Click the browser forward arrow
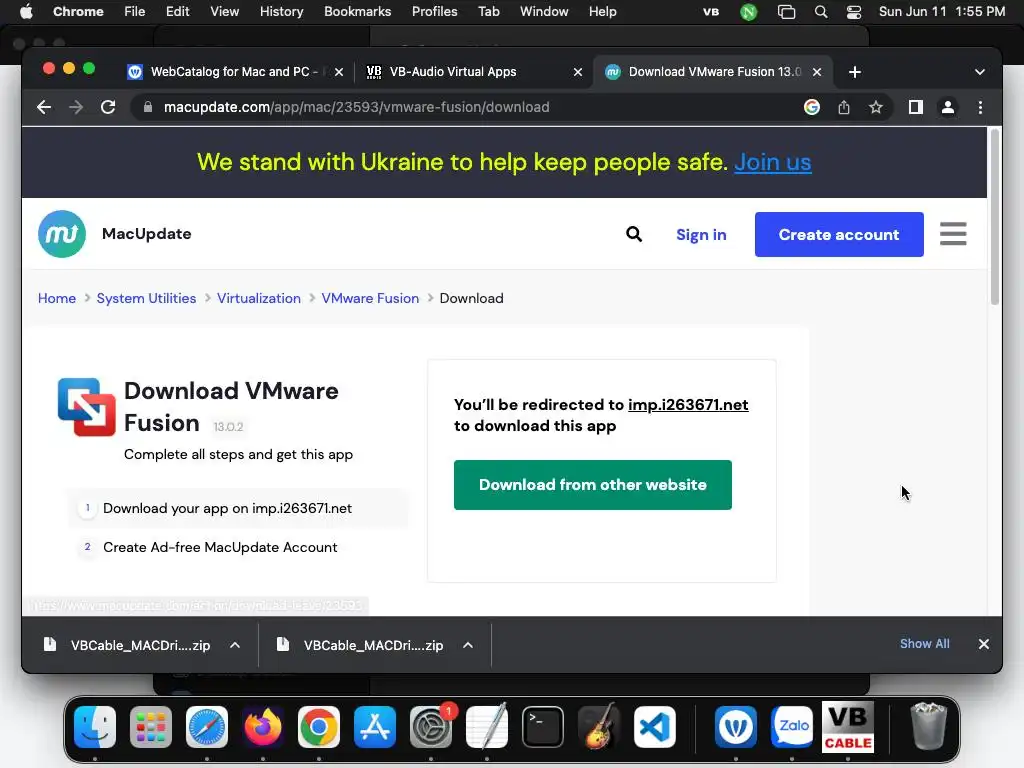1024x768 pixels. (76, 107)
